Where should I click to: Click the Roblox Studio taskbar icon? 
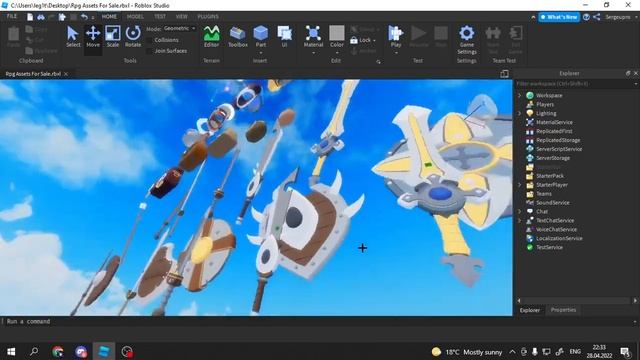click(104, 351)
